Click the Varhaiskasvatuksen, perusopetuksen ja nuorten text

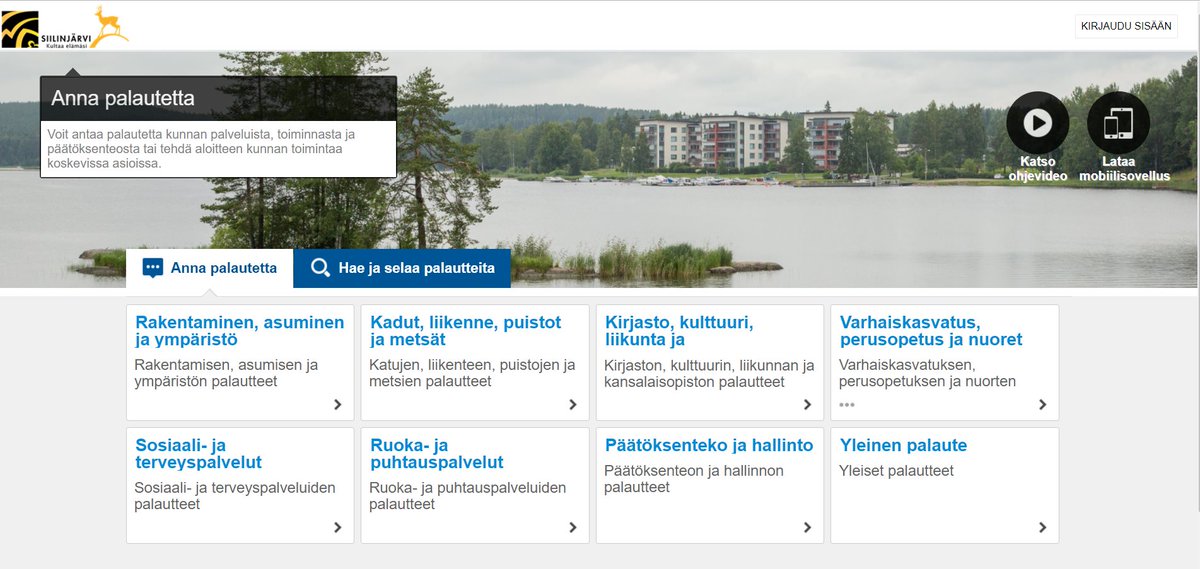pyautogui.click(x=927, y=373)
